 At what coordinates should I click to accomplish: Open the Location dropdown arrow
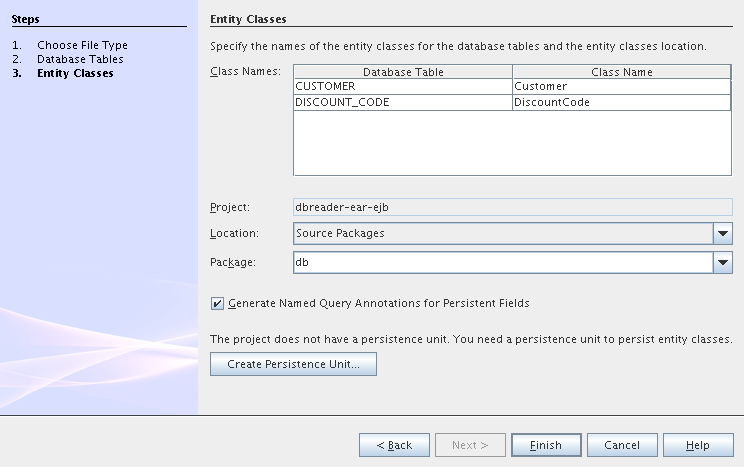722,233
